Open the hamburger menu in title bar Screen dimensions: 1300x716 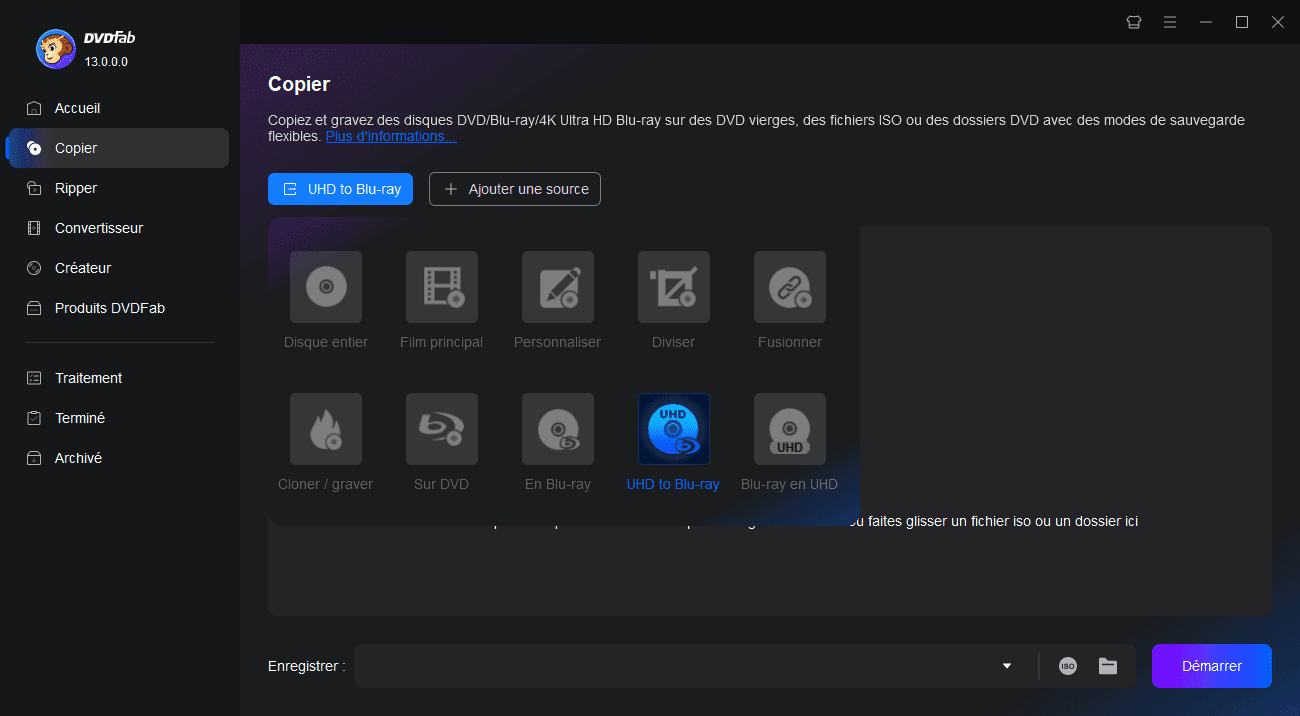[x=1170, y=22]
